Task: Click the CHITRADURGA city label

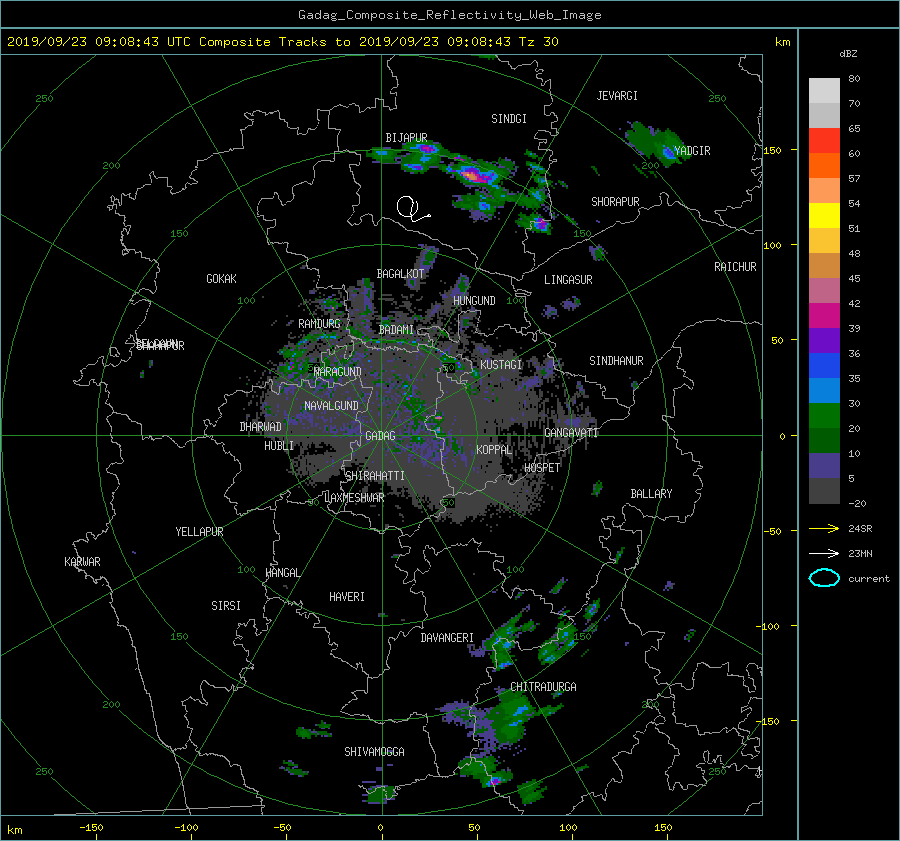Action: pos(544,687)
